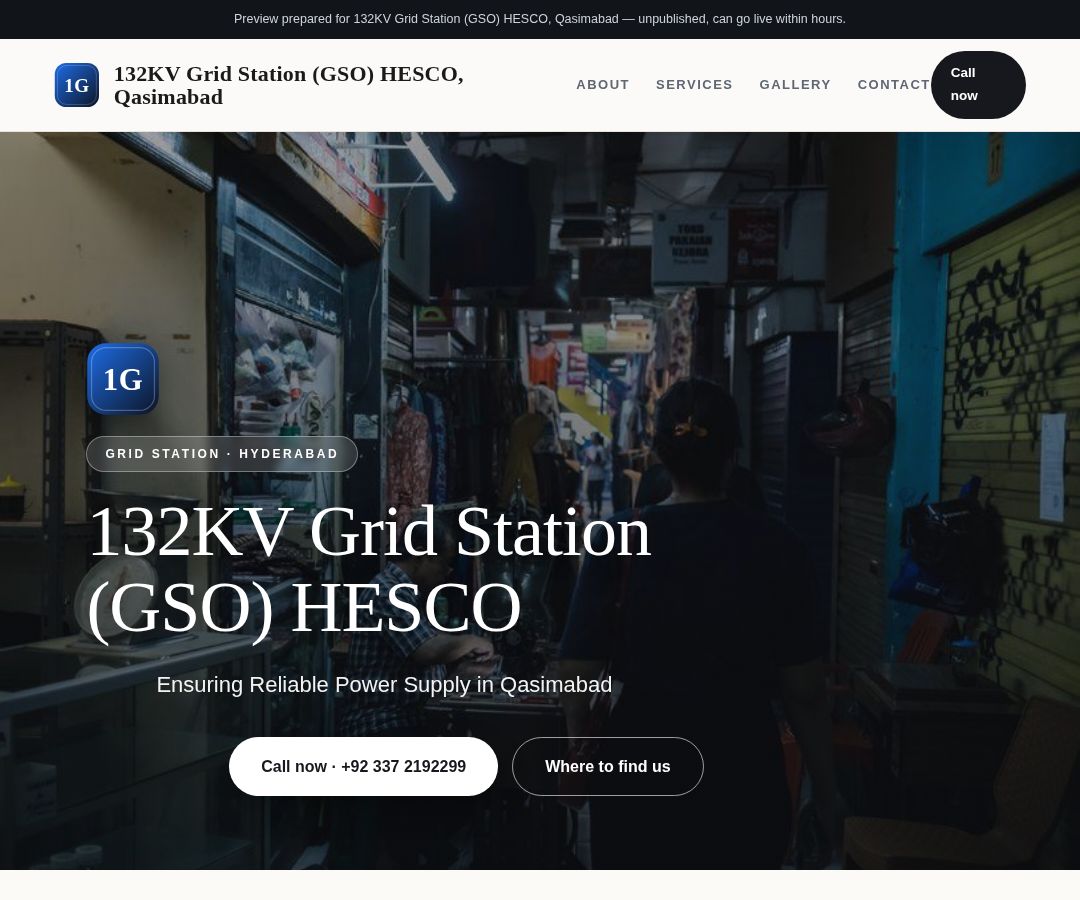Open the About navigation link
Image resolution: width=1080 pixels, height=900 pixels.
pos(603,85)
